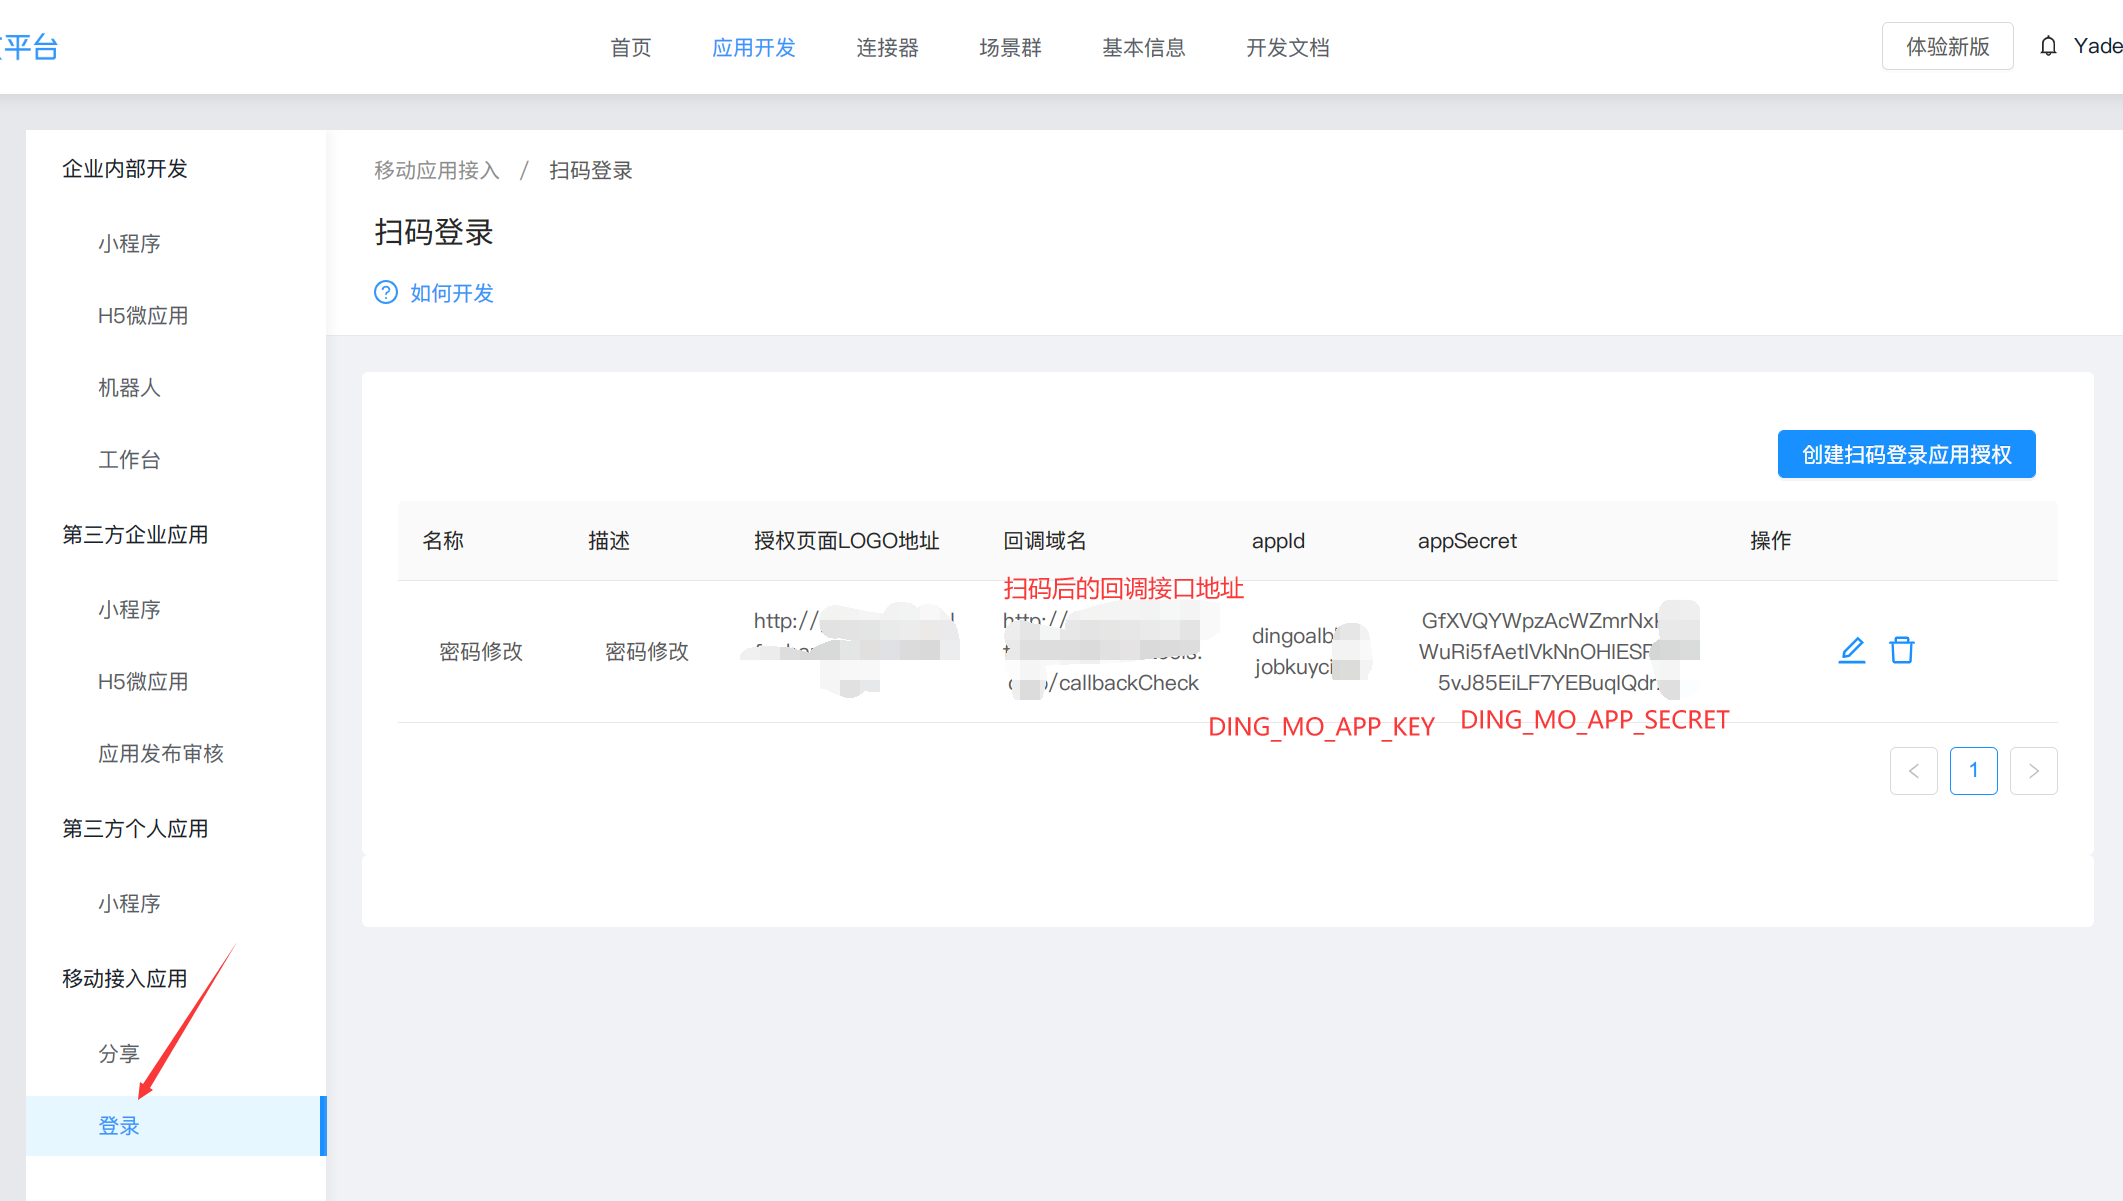The image size is (2123, 1201).
Task: Select 机器人 in the sidebar
Action: pos(129,388)
